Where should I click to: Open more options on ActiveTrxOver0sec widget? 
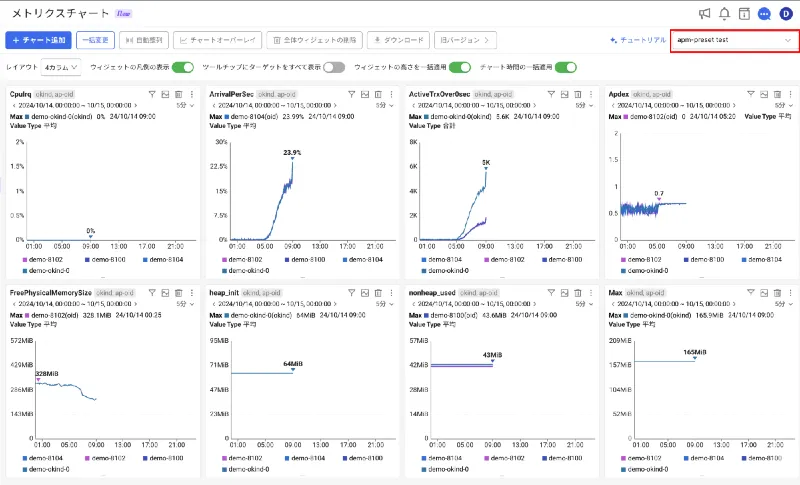click(x=591, y=94)
